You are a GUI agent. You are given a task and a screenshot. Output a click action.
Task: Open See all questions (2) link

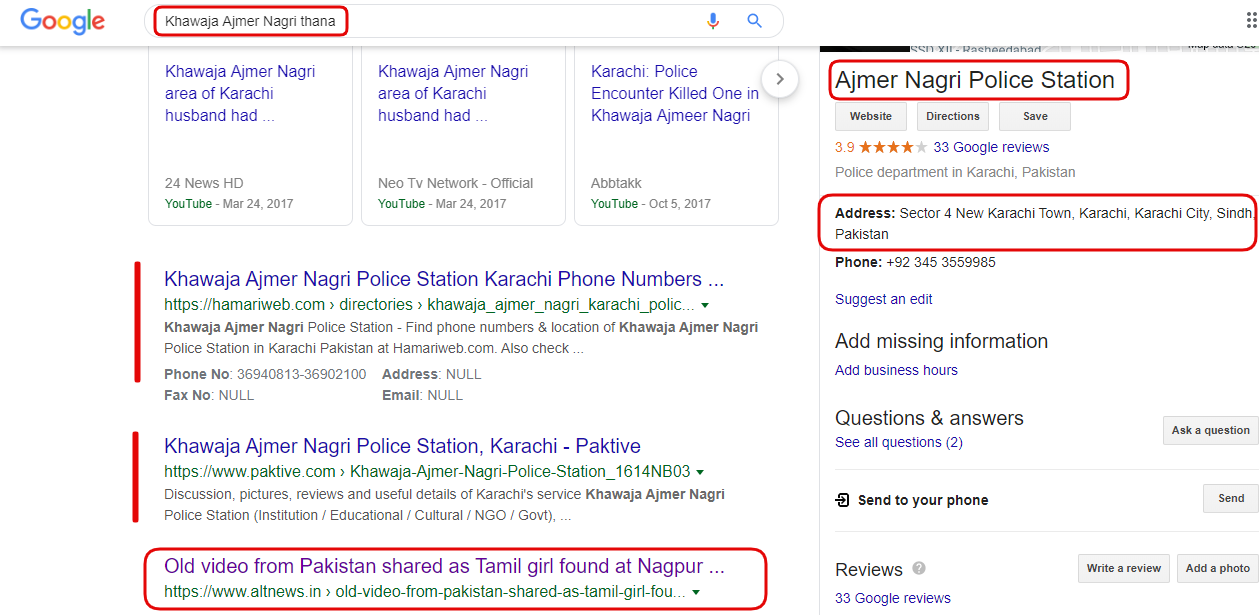(899, 442)
